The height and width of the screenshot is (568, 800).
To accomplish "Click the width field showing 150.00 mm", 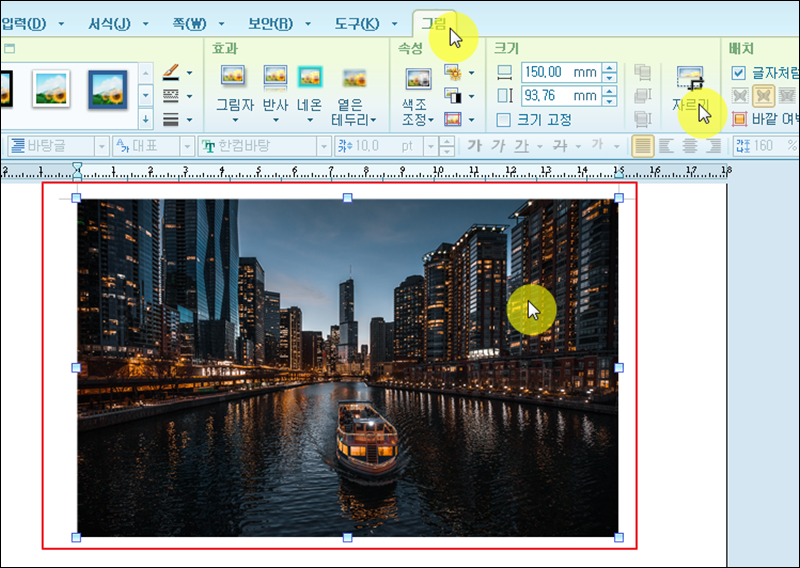I will [561, 72].
